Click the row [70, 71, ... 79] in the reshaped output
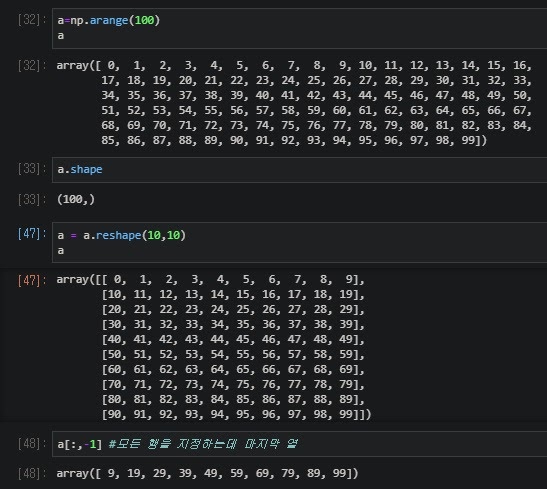This screenshot has height=489, width=547. pyautogui.click(x=233, y=384)
